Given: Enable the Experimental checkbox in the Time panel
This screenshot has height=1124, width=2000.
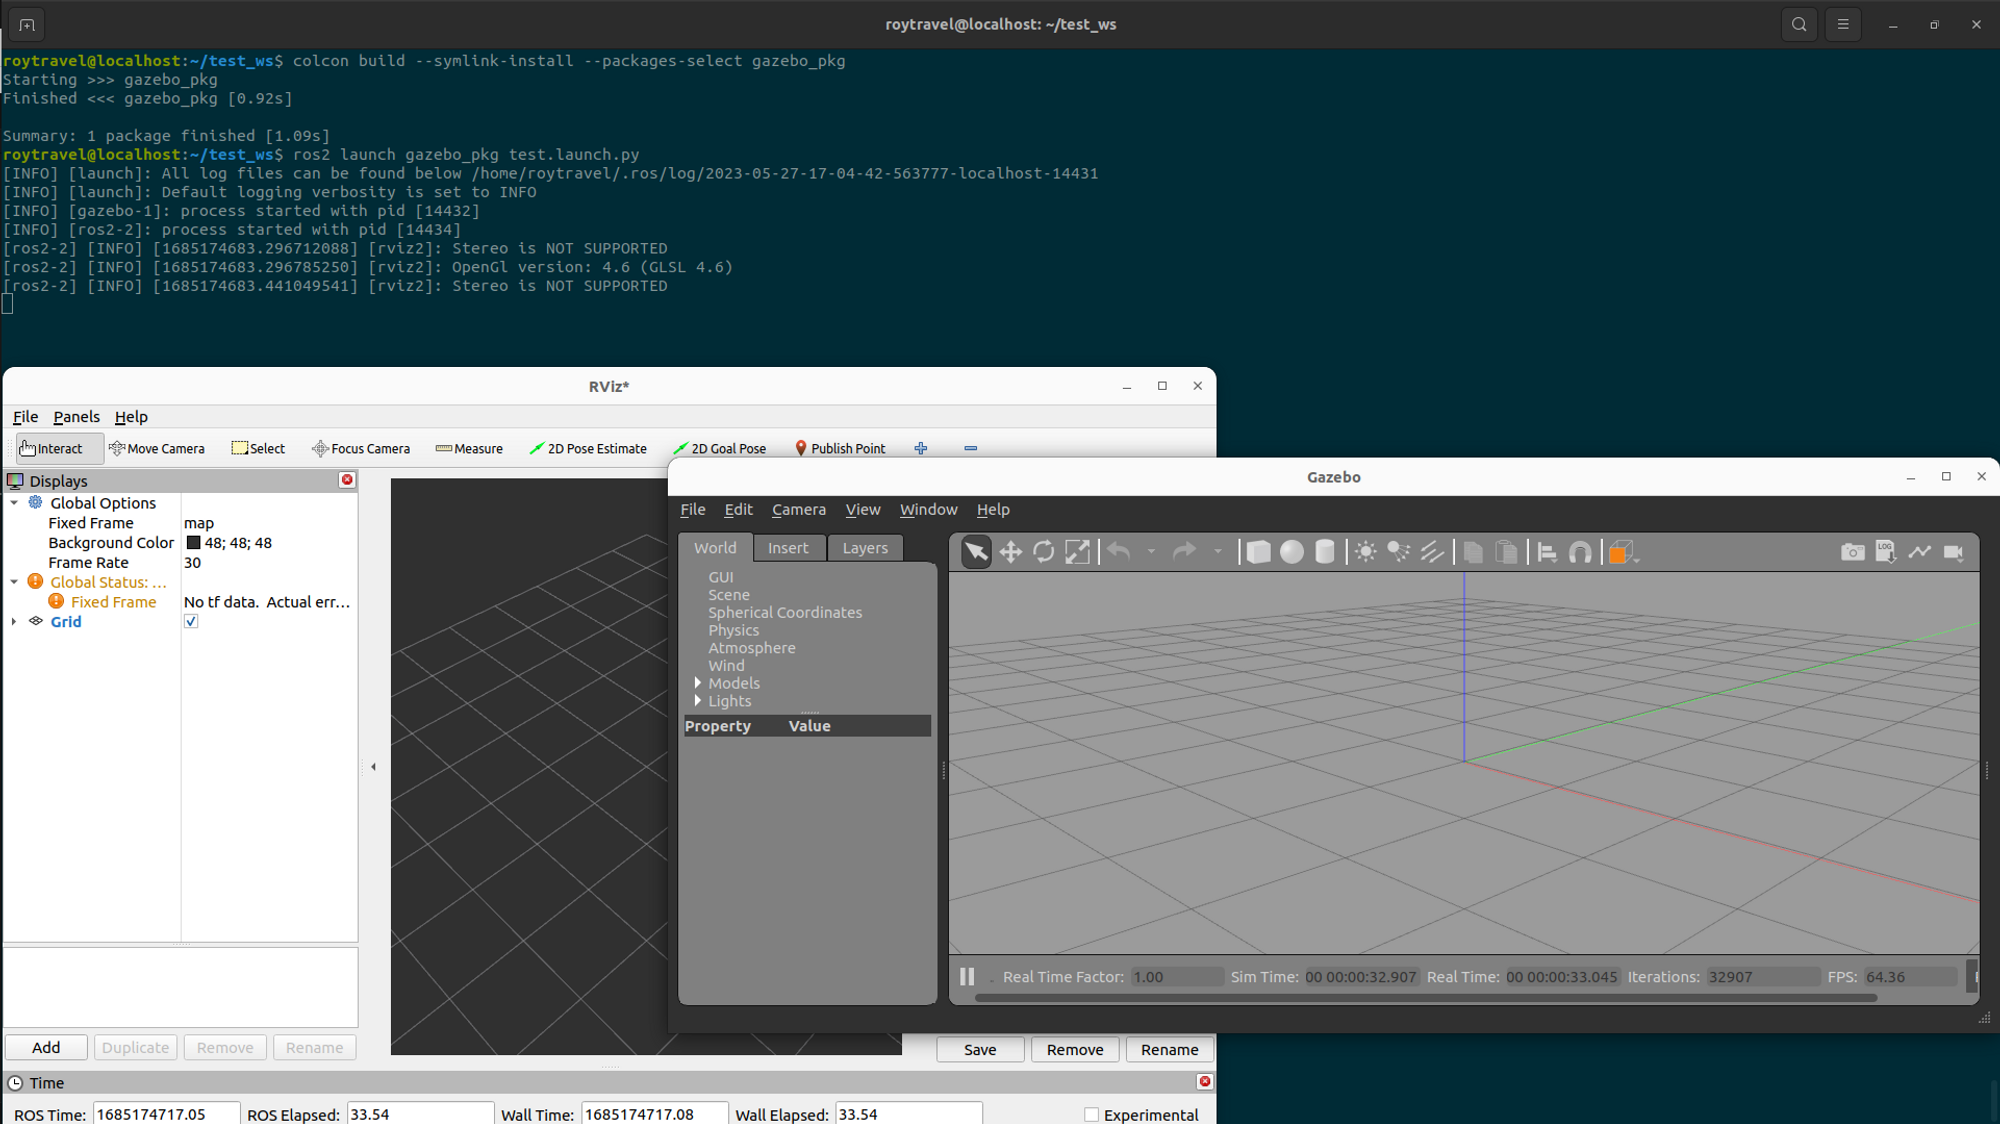Looking at the screenshot, I should (x=1091, y=1114).
